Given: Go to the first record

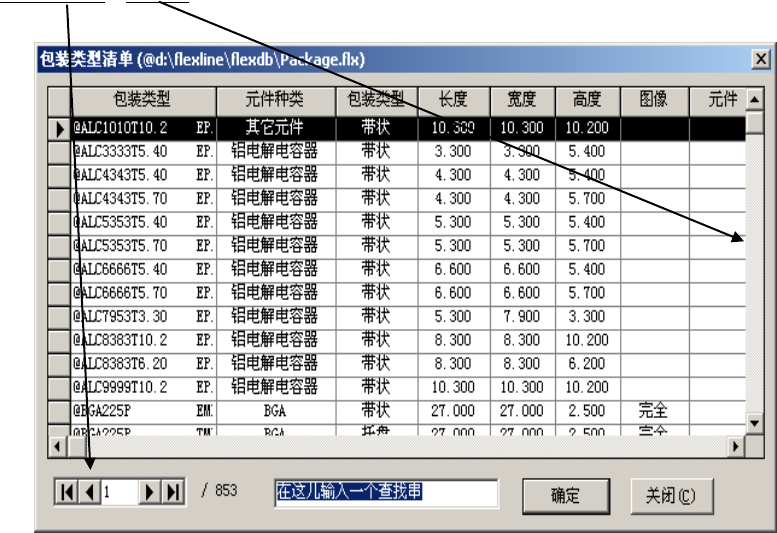Looking at the screenshot, I should pos(66,492).
